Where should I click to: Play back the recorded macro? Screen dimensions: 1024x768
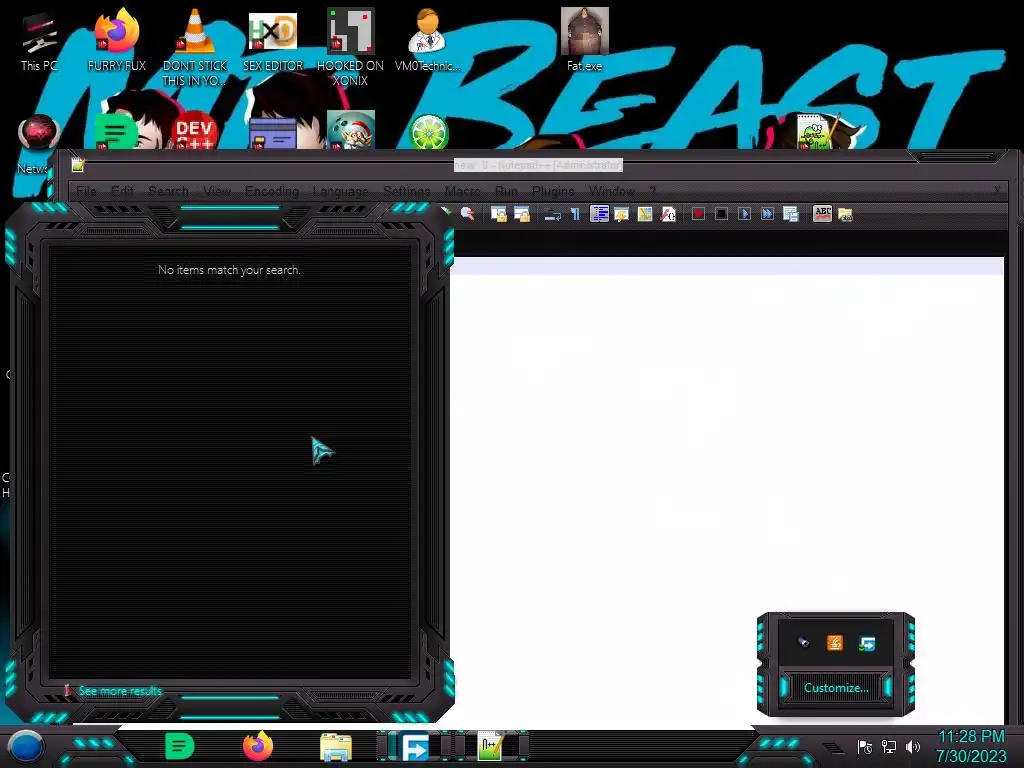[x=744, y=214]
